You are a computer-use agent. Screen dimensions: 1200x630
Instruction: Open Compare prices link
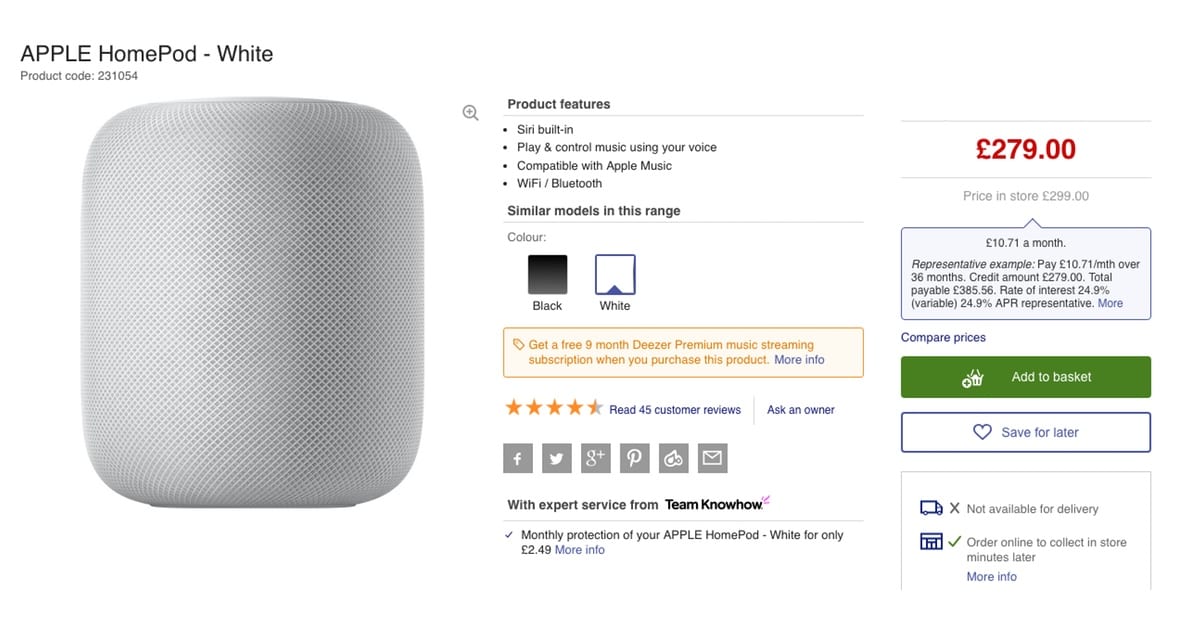click(x=943, y=338)
